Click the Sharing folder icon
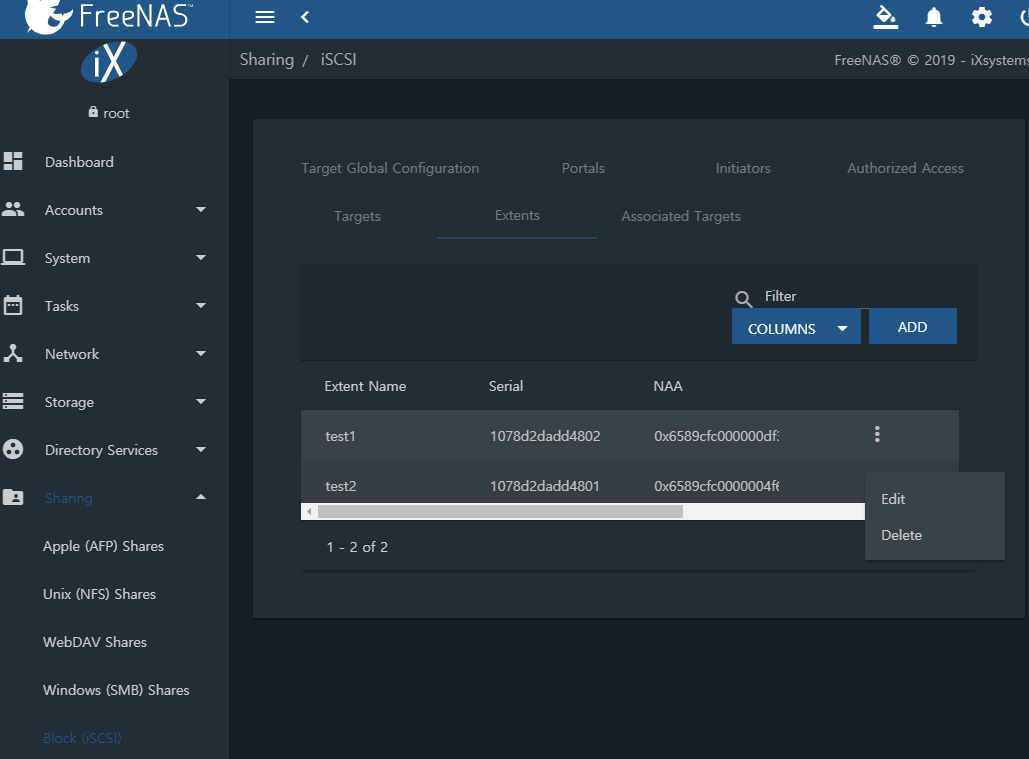Image resolution: width=1029 pixels, height=759 pixels. click(x=13, y=497)
